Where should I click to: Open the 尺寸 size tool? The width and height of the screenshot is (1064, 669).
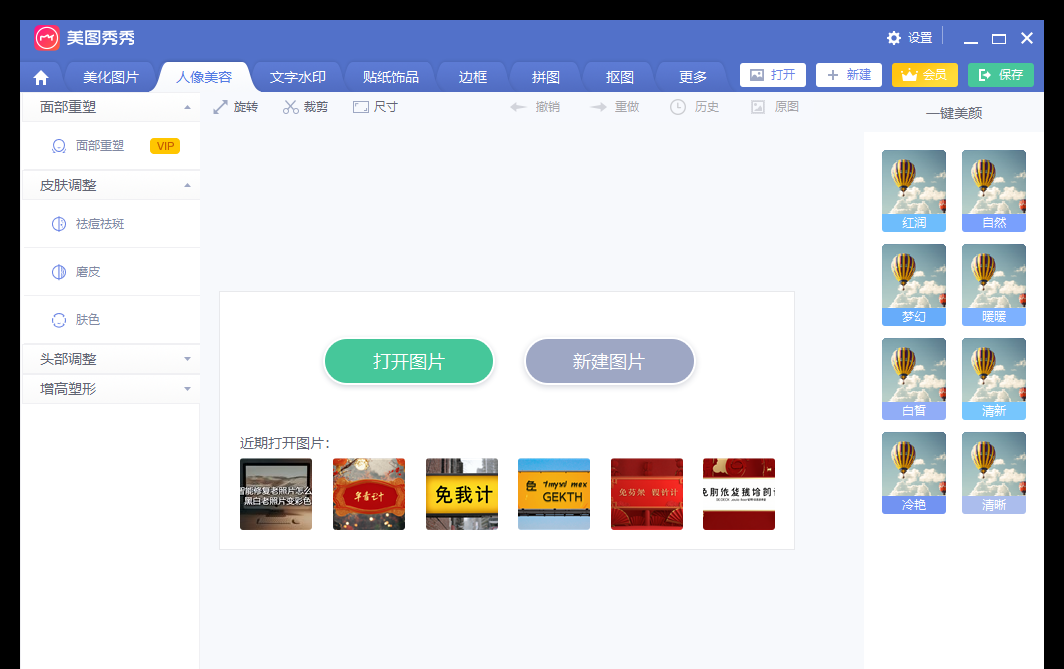pyautogui.click(x=375, y=107)
